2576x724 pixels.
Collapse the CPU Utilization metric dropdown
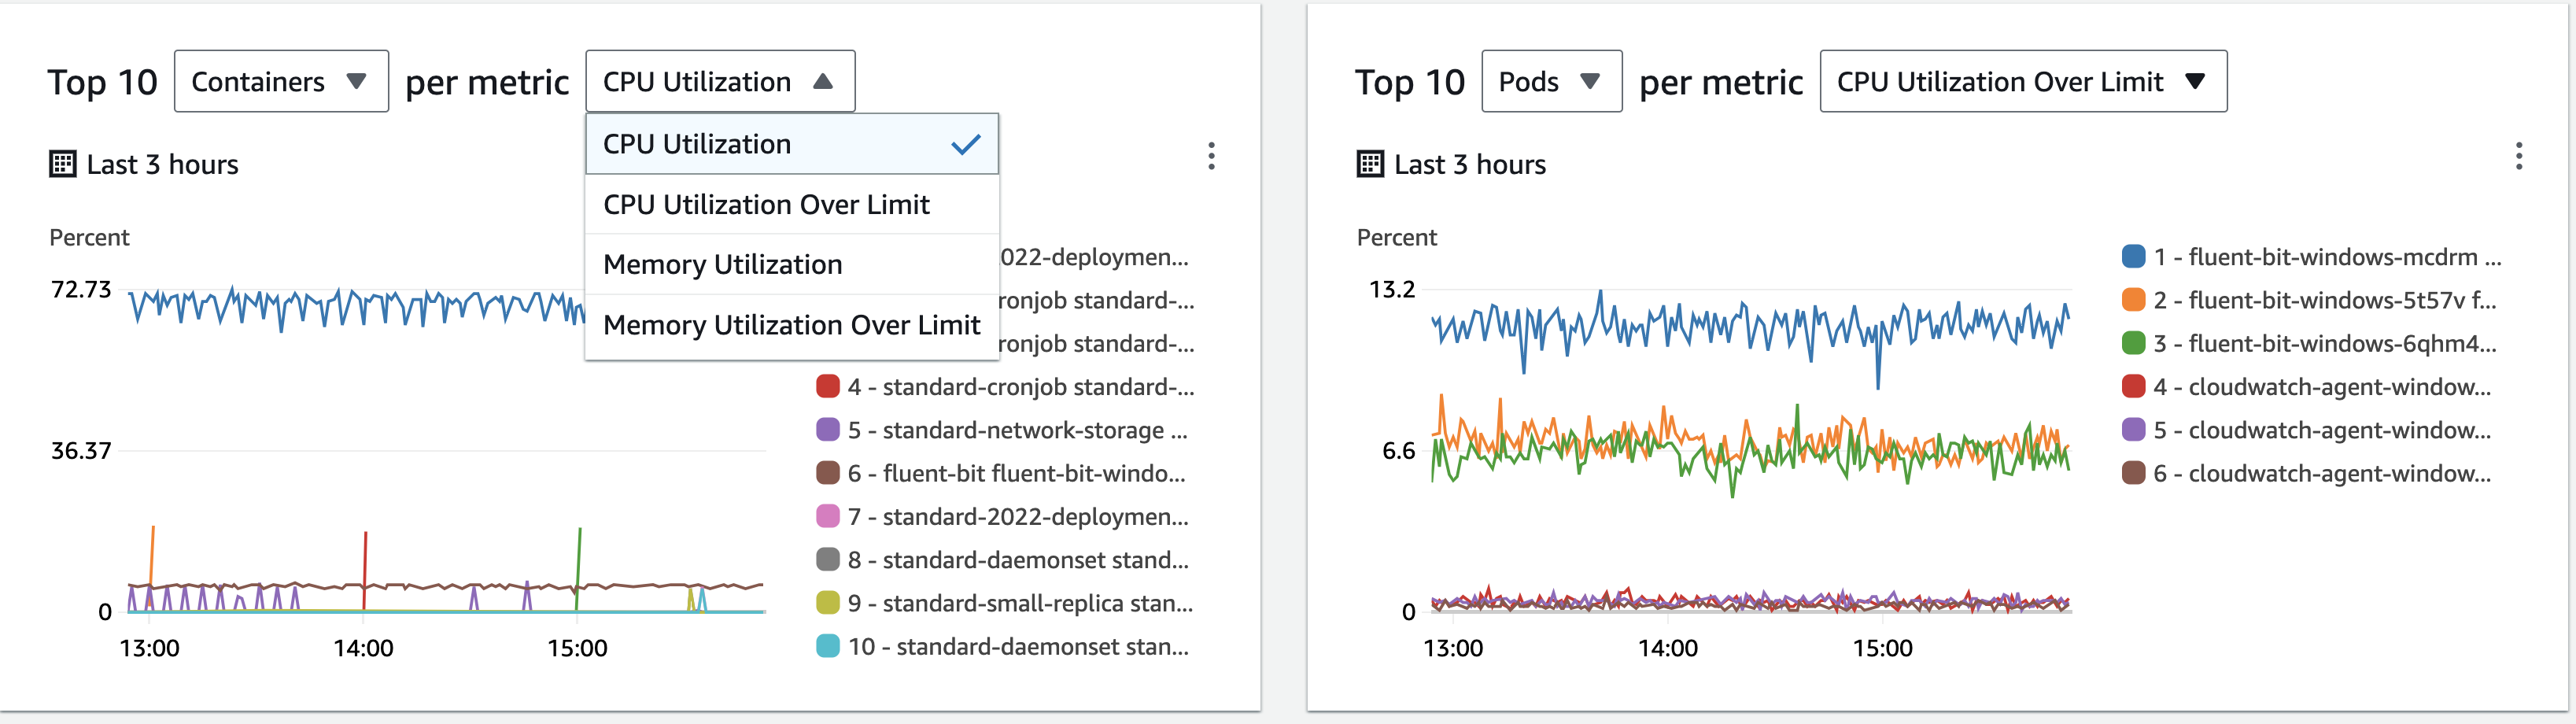pyautogui.click(x=720, y=81)
